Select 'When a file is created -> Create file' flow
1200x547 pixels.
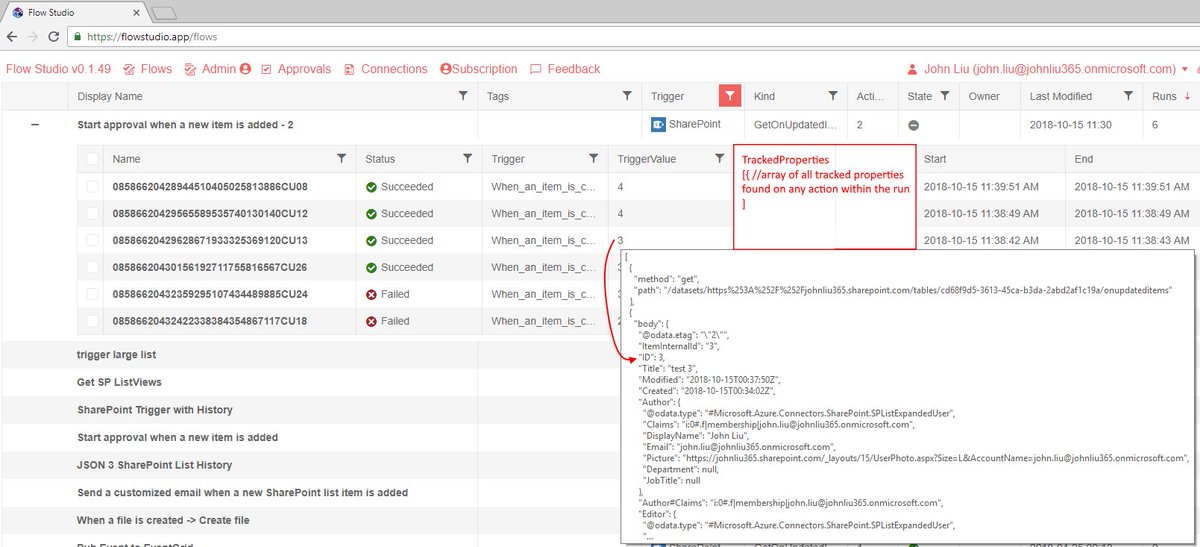click(164, 520)
